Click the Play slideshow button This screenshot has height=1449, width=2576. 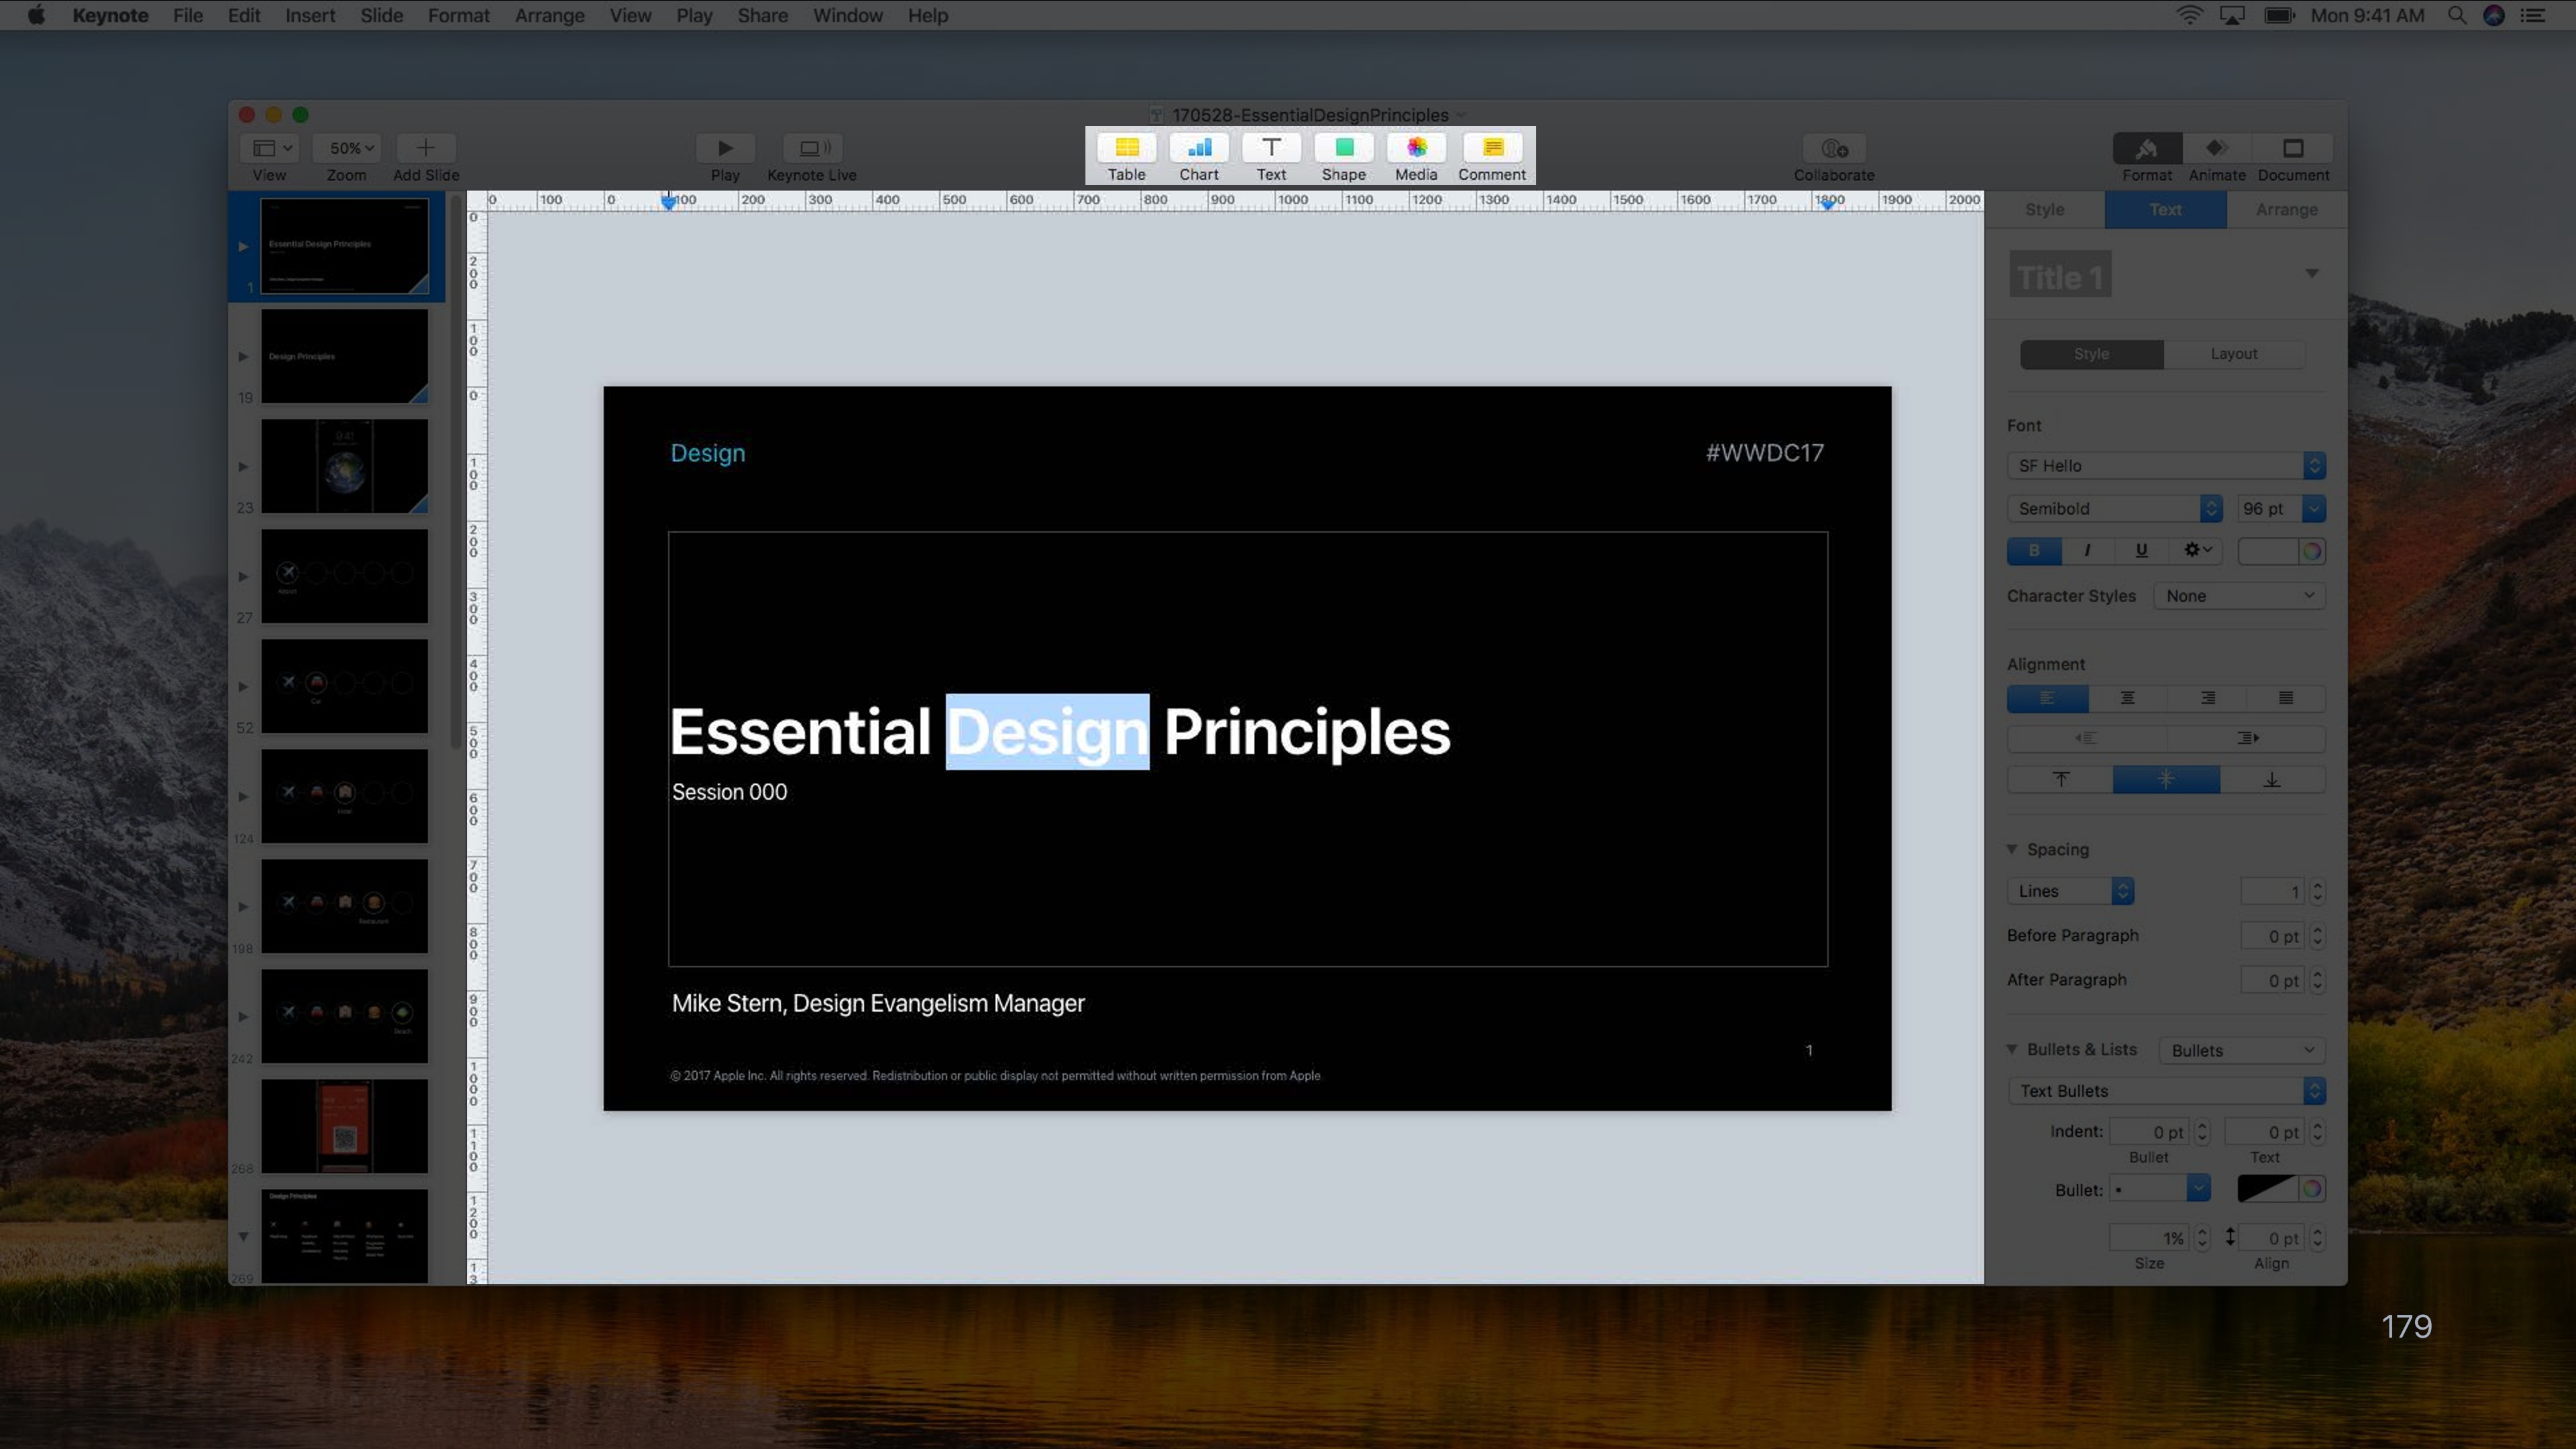tap(725, 148)
